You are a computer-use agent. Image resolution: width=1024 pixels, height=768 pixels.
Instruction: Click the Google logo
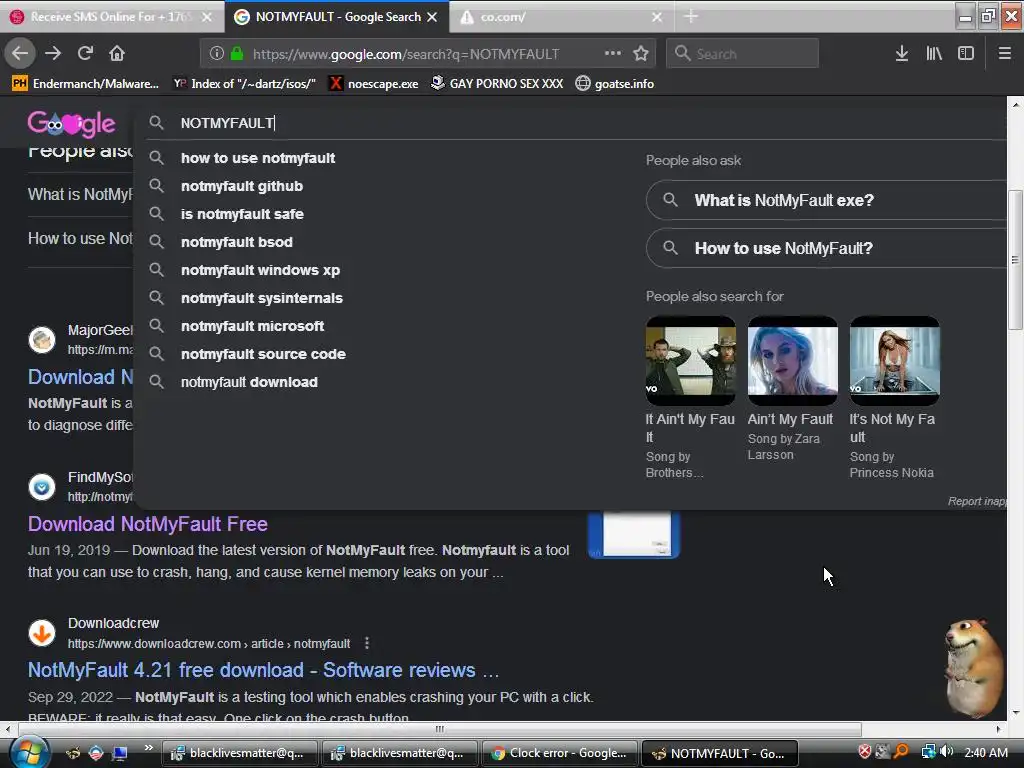pos(71,123)
